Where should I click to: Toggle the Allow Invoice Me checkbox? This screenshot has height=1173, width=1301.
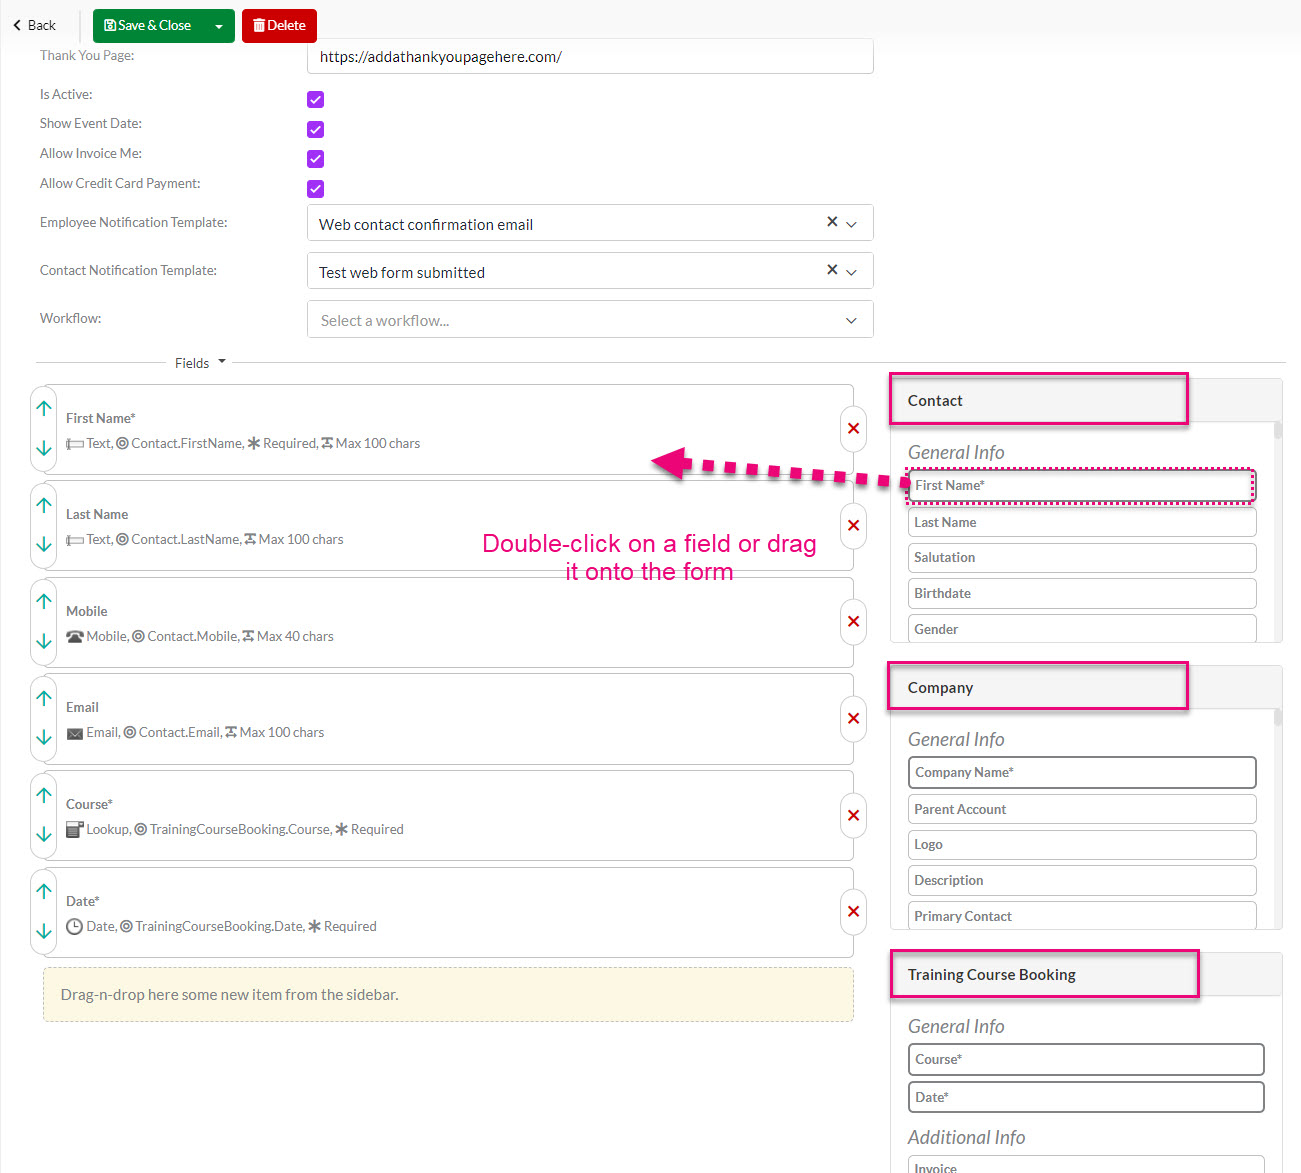pyautogui.click(x=316, y=159)
